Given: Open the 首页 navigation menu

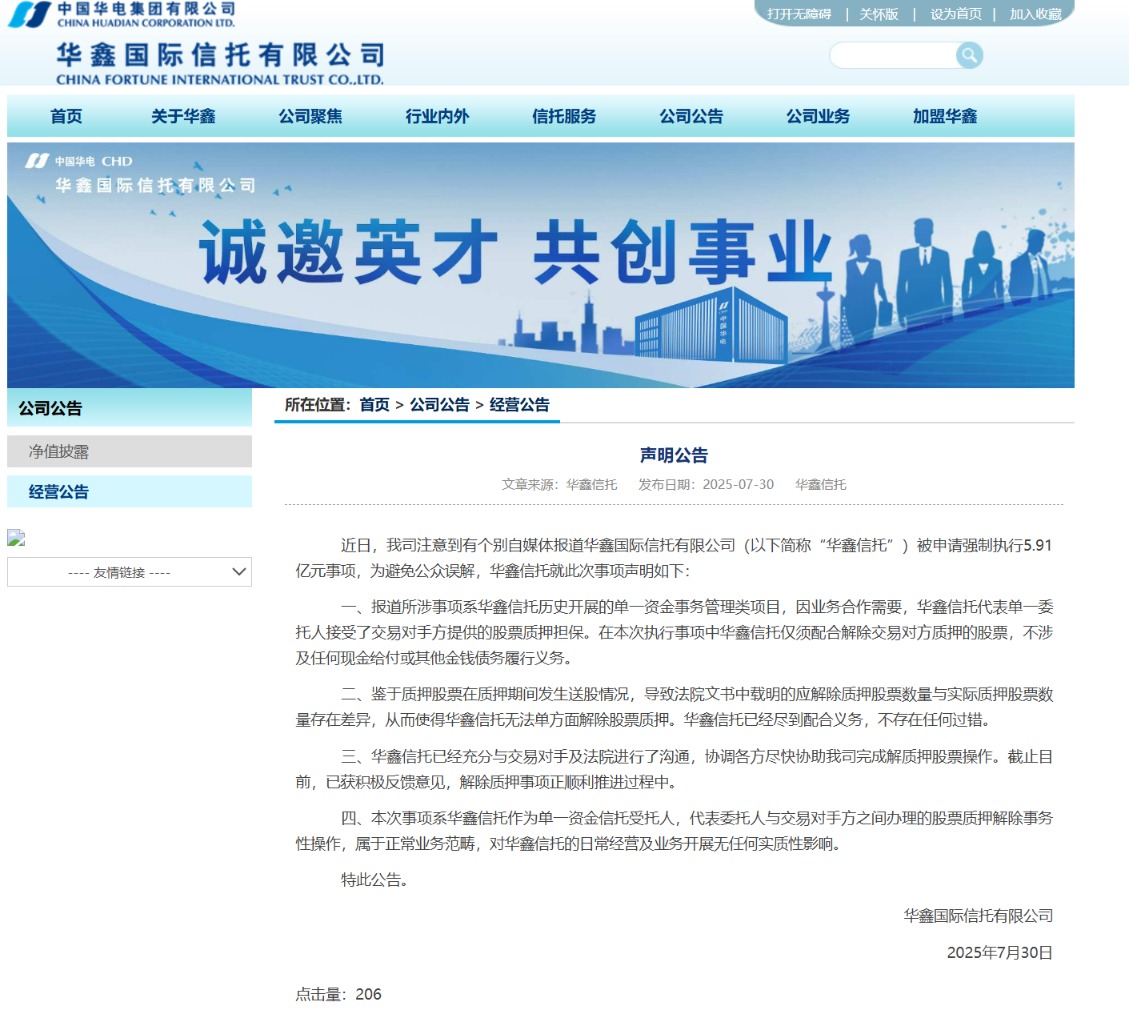Looking at the screenshot, I should tap(66, 117).
